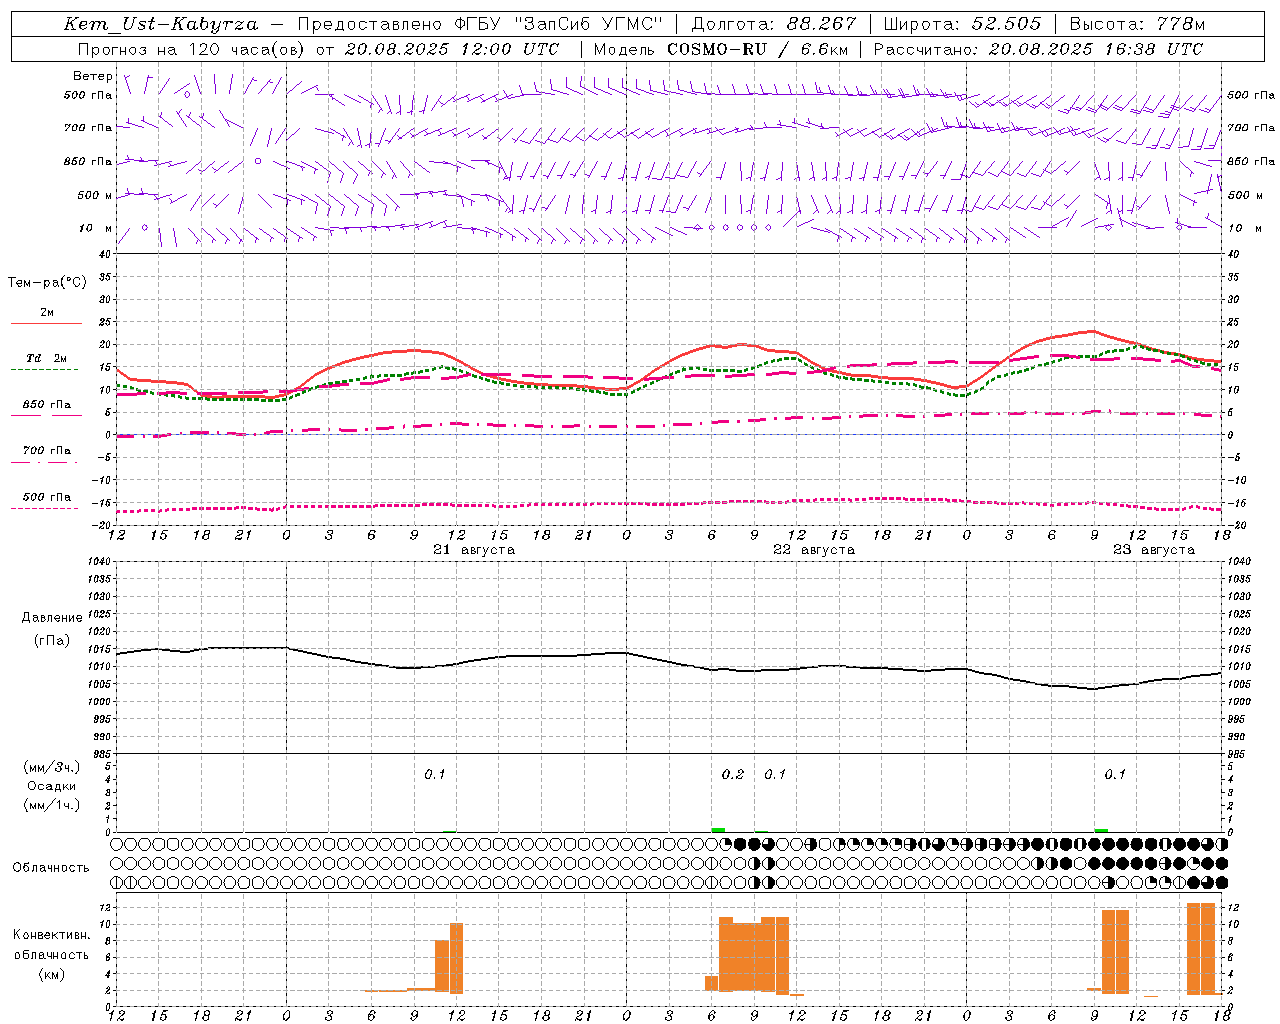Click the Td 2м legend entry

click(47, 358)
